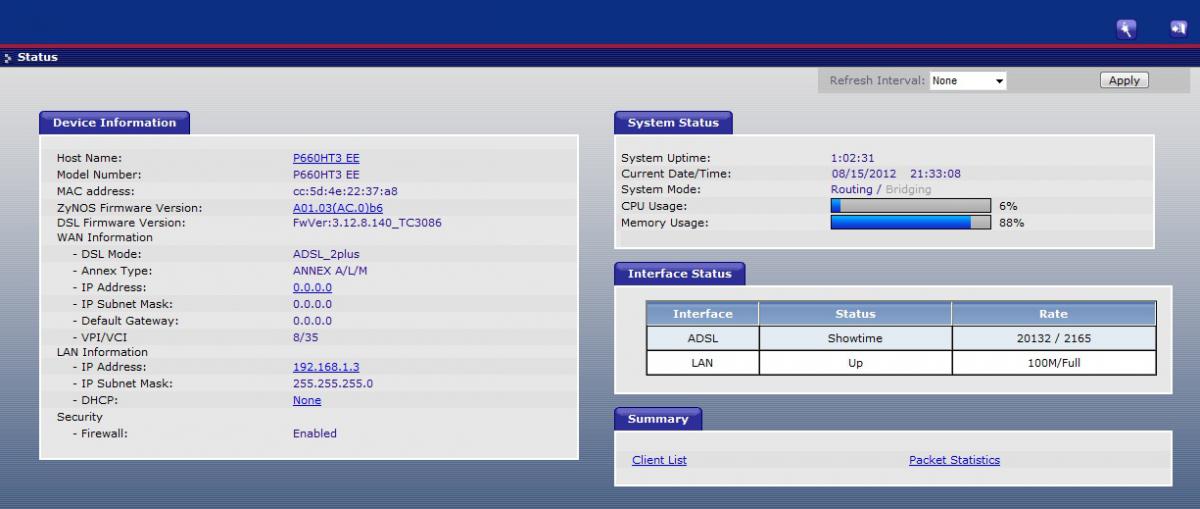Click the CPU Usage progress bar
Image resolution: width=1200 pixels, height=509 pixels.
coord(910,206)
